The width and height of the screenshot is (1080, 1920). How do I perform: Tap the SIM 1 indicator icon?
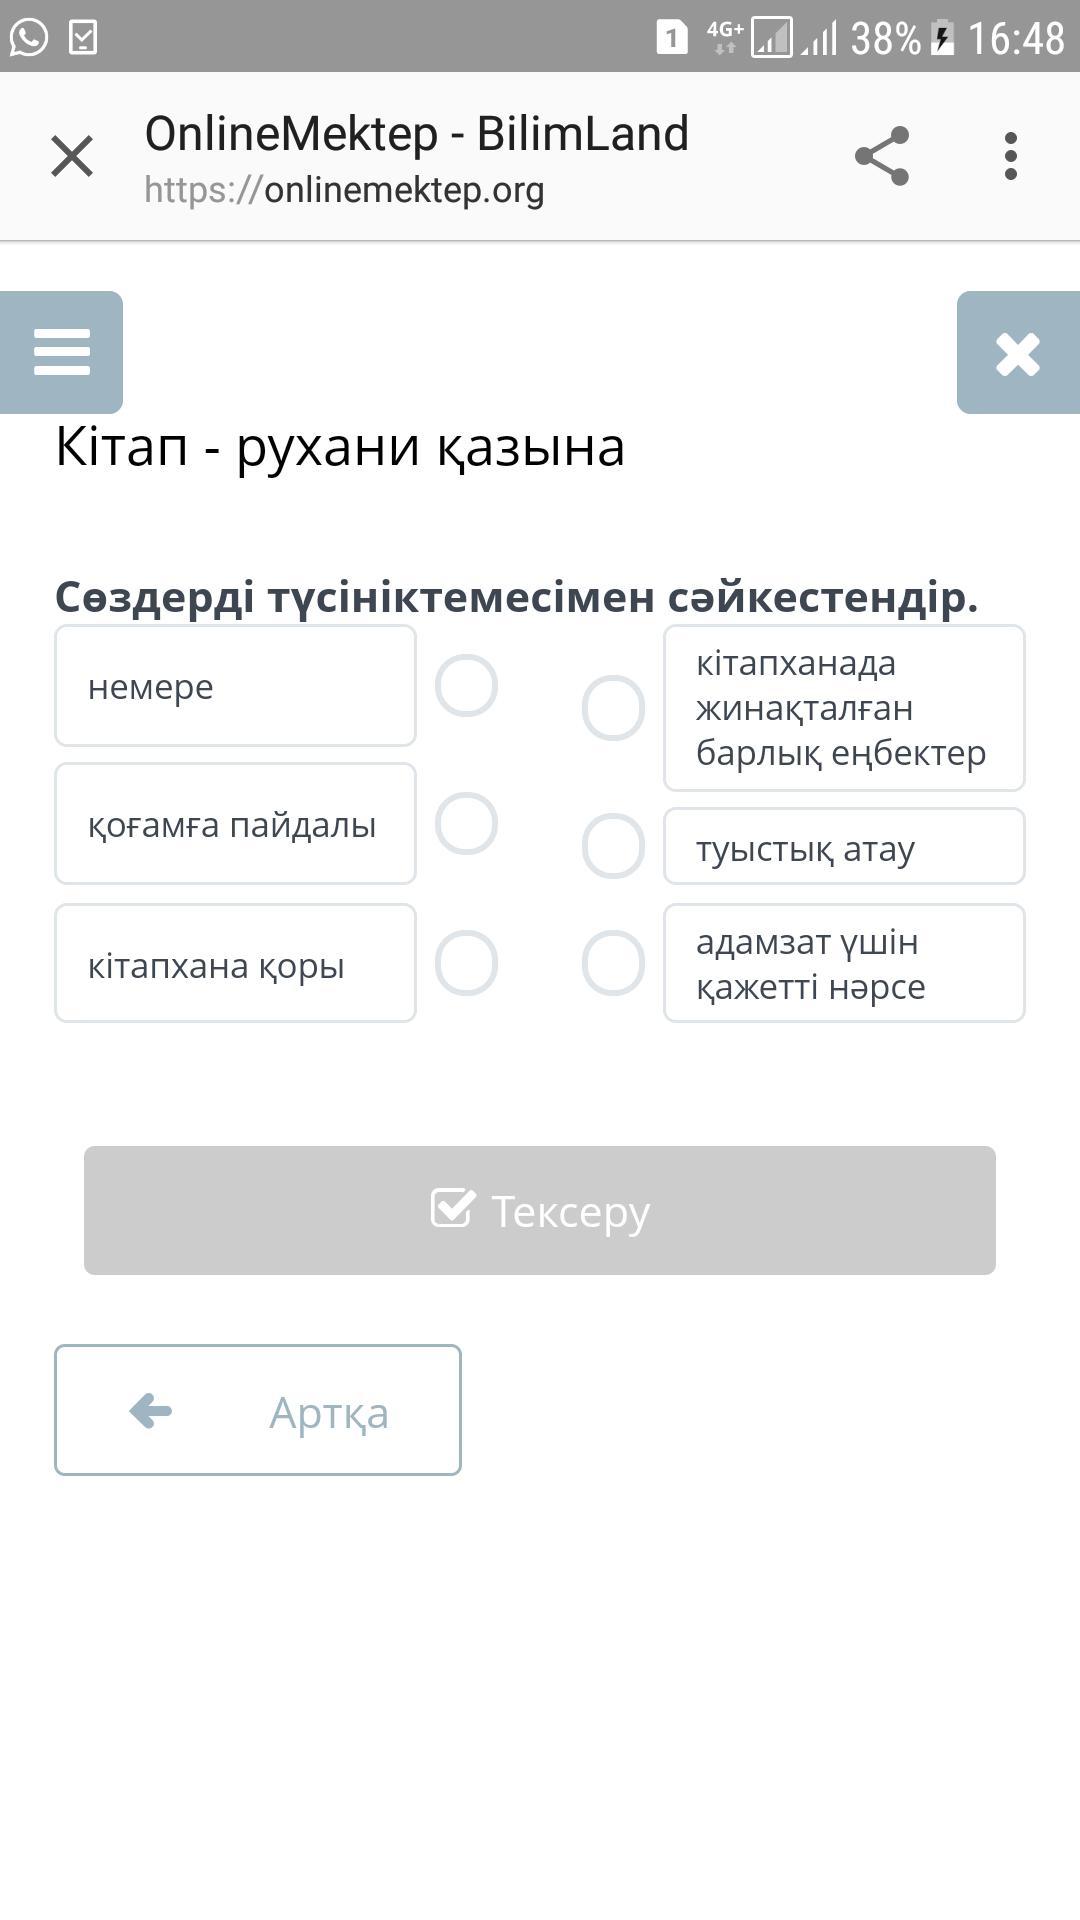click(672, 38)
